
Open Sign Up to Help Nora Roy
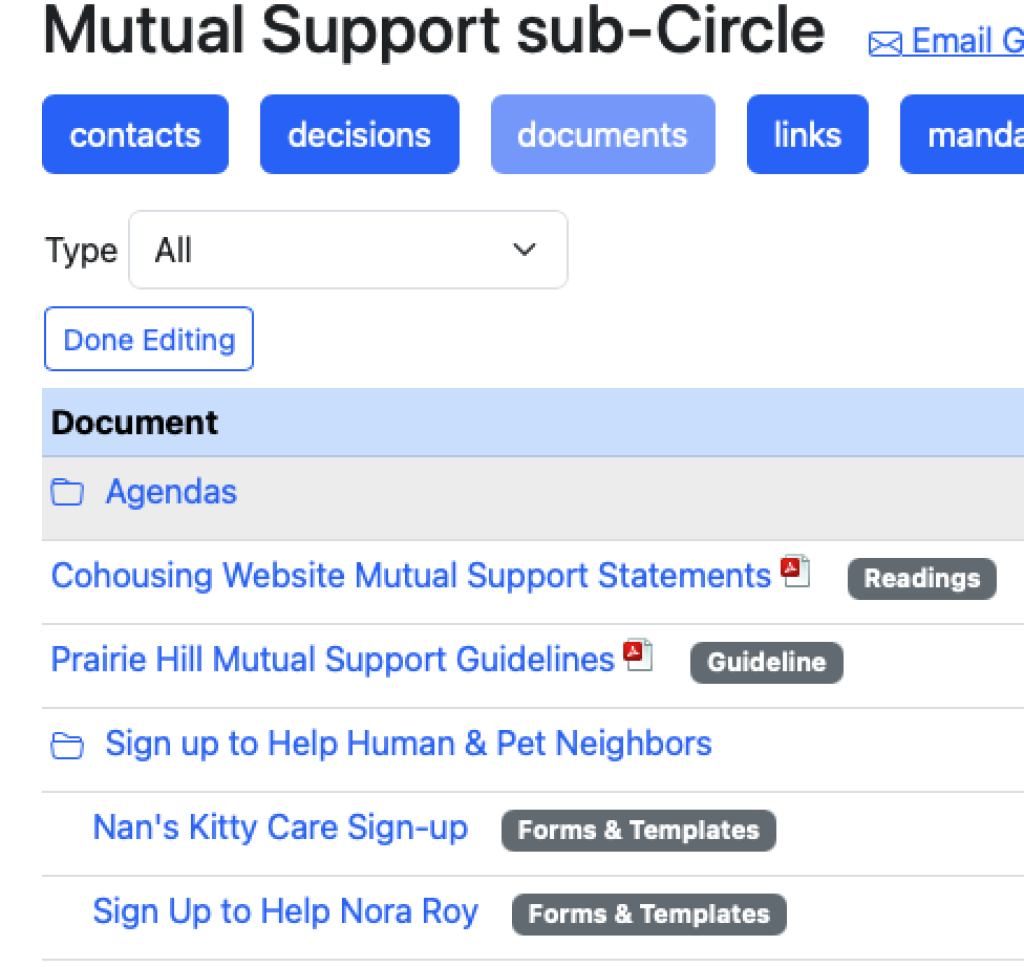point(285,912)
